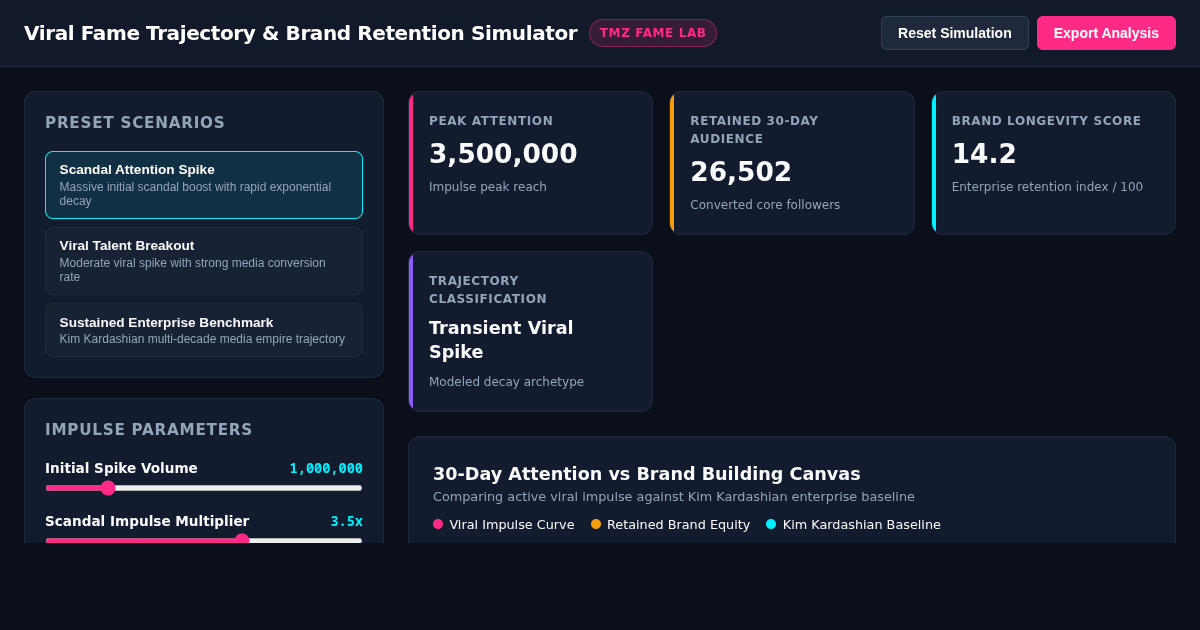The width and height of the screenshot is (1200, 630).
Task: Click the simulator page title
Action: 301,33
